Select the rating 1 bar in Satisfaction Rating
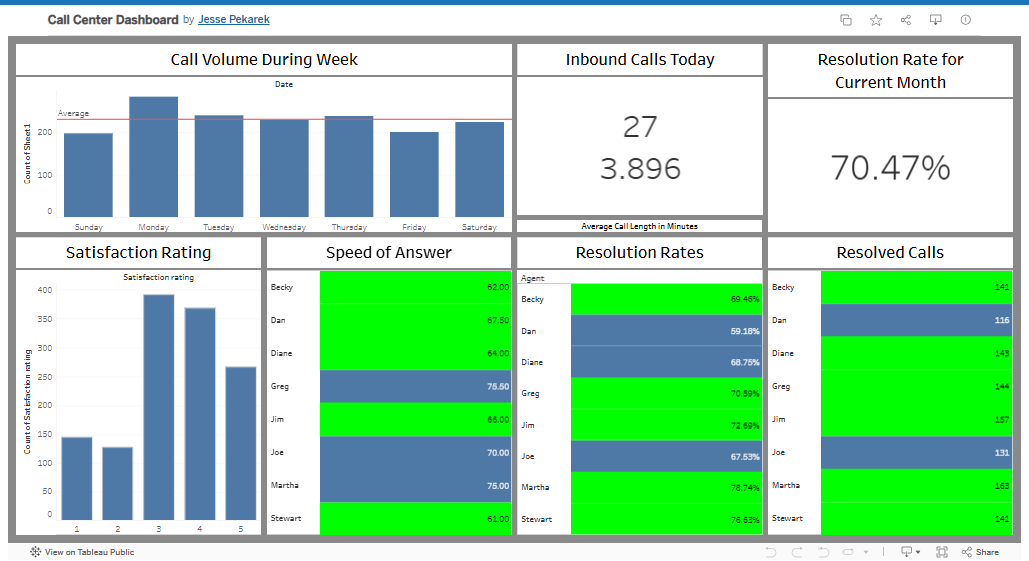This screenshot has width=1029, height=561. tap(77, 478)
